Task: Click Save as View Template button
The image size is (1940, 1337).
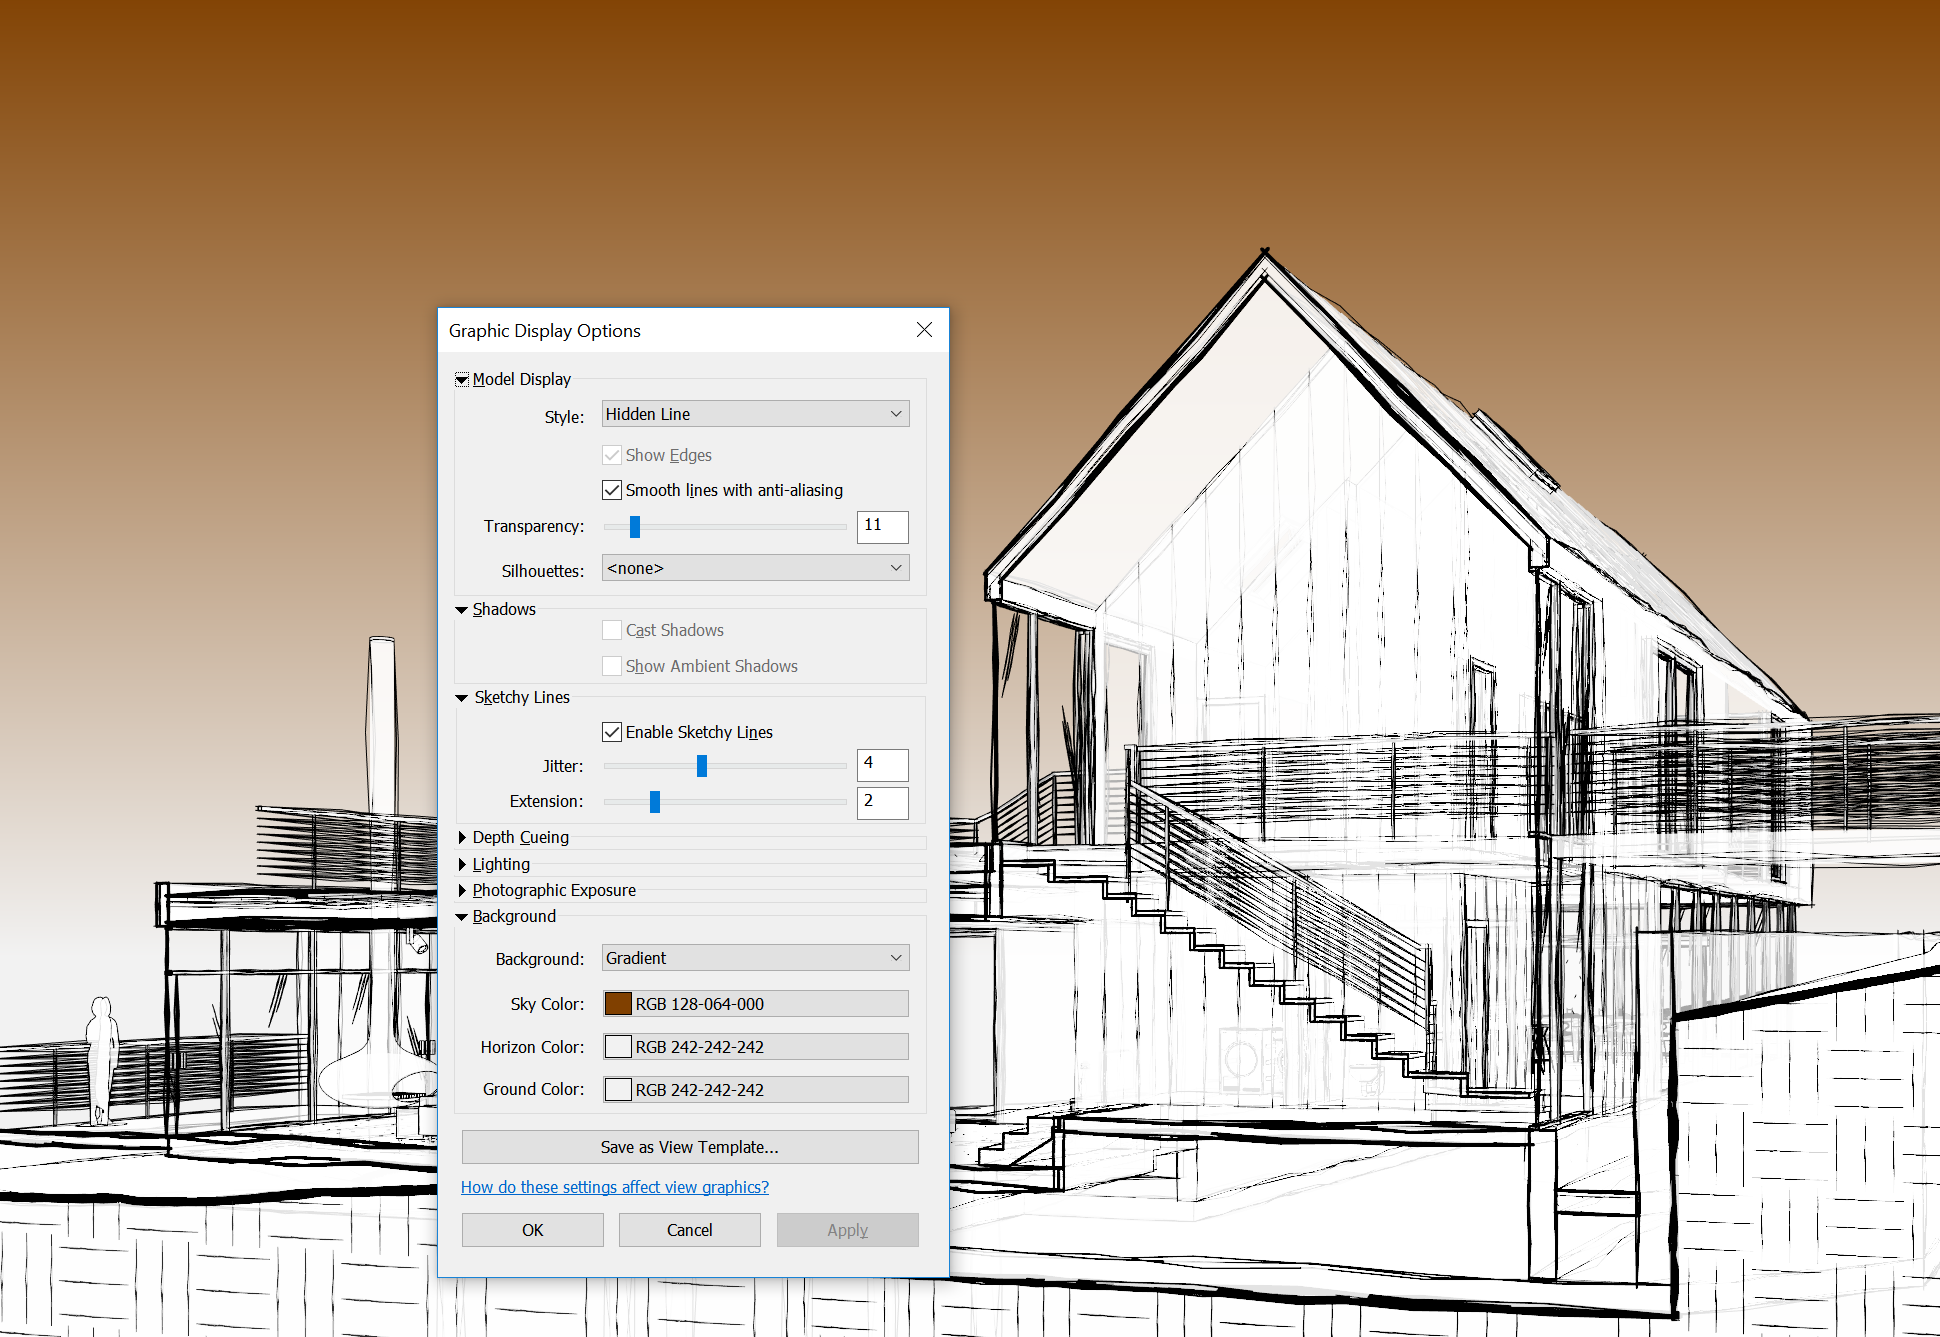Action: coord(690,1145)
